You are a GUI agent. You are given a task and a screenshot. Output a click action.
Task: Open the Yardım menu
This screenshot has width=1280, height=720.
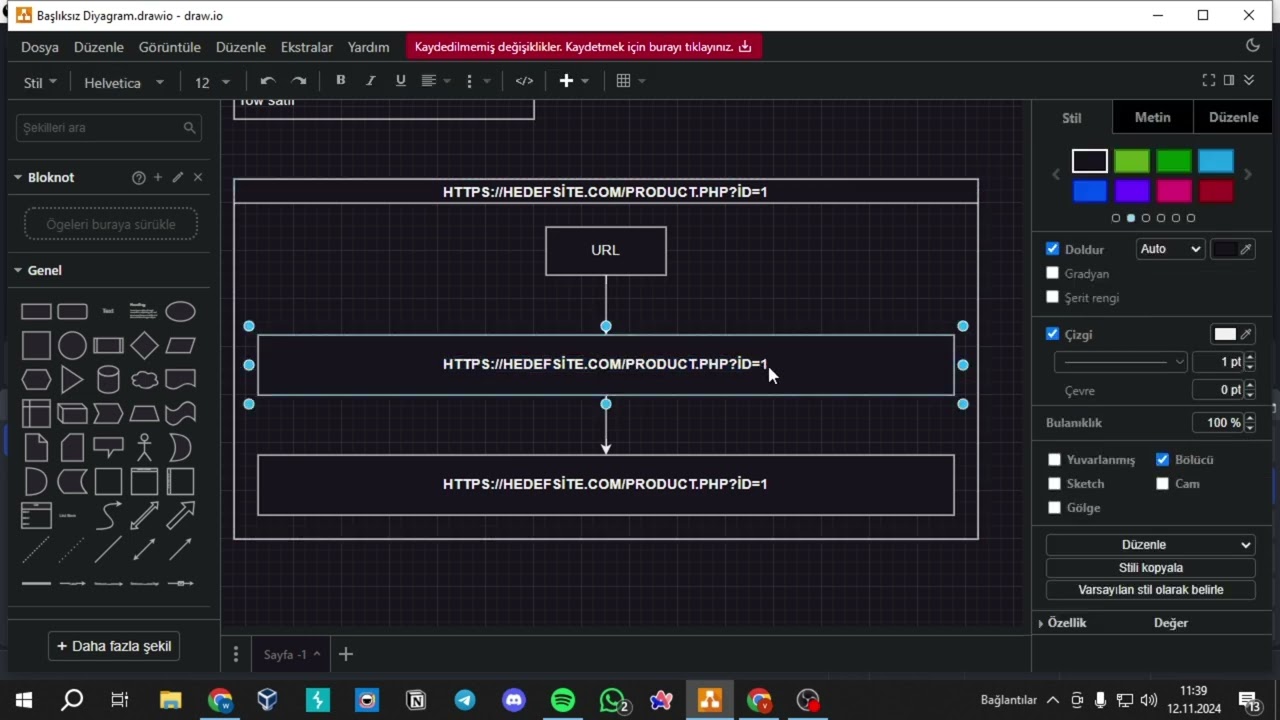pos(368,47)
